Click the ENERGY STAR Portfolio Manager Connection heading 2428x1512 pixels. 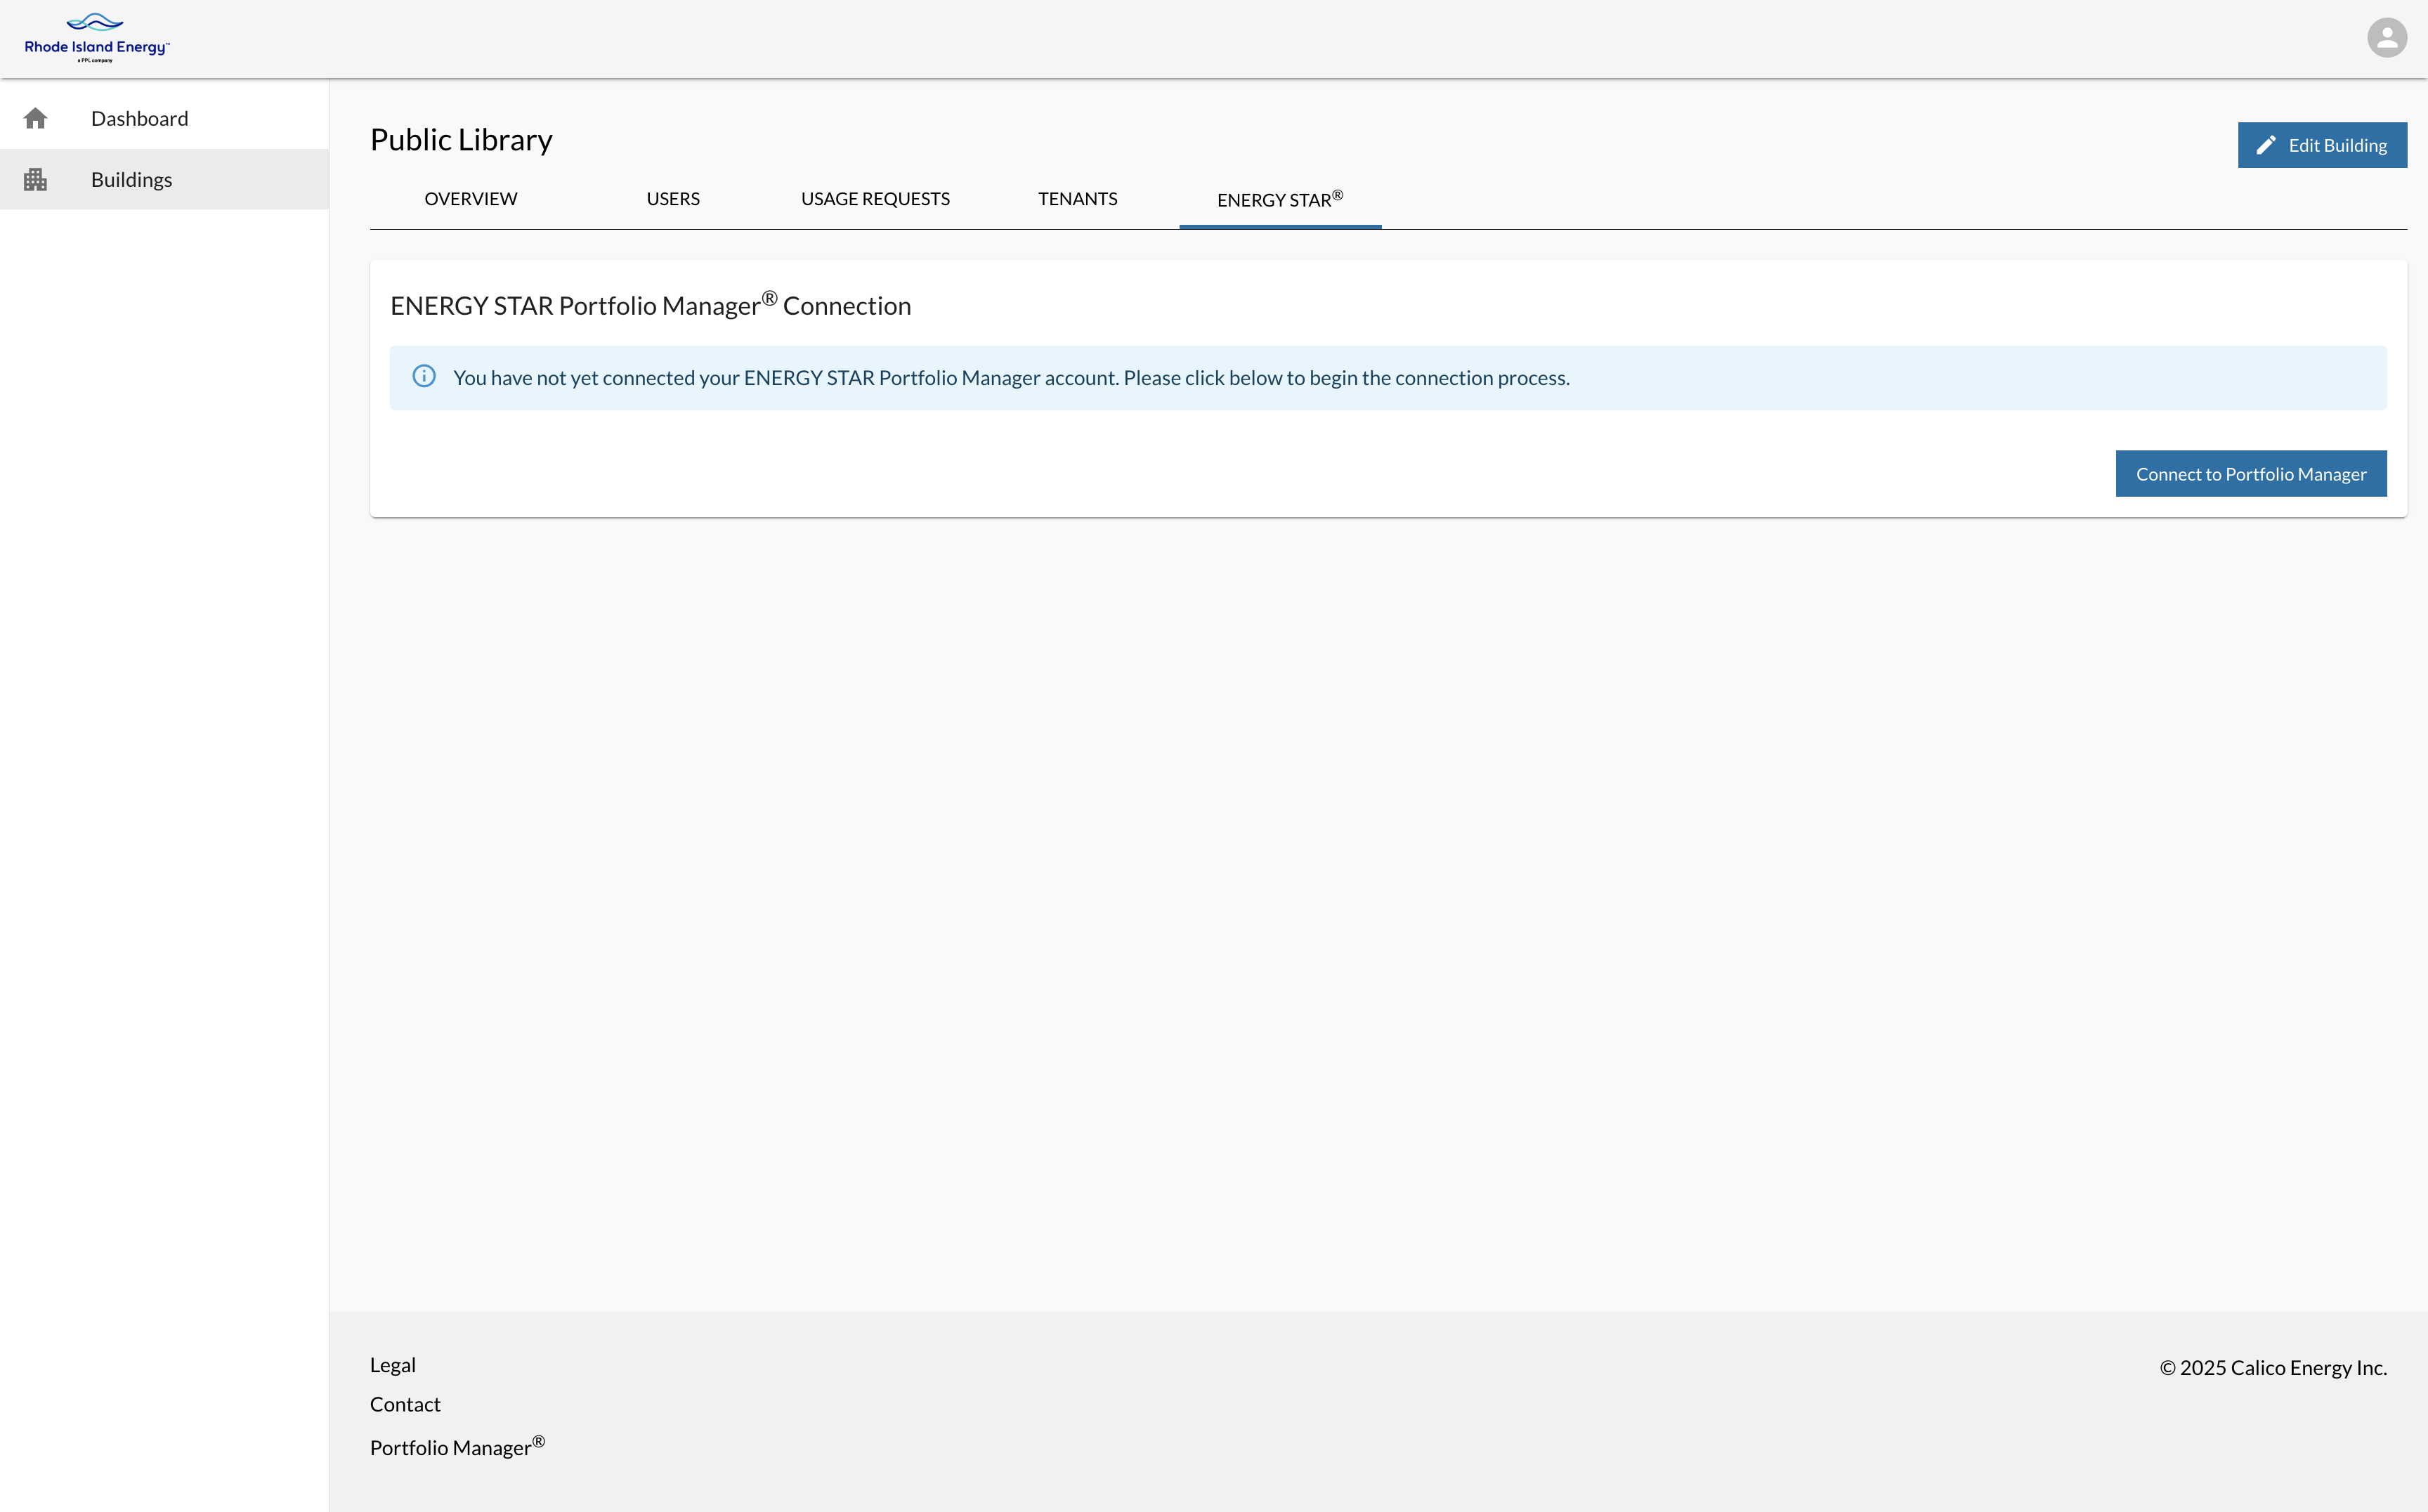(x=651, y=305)
